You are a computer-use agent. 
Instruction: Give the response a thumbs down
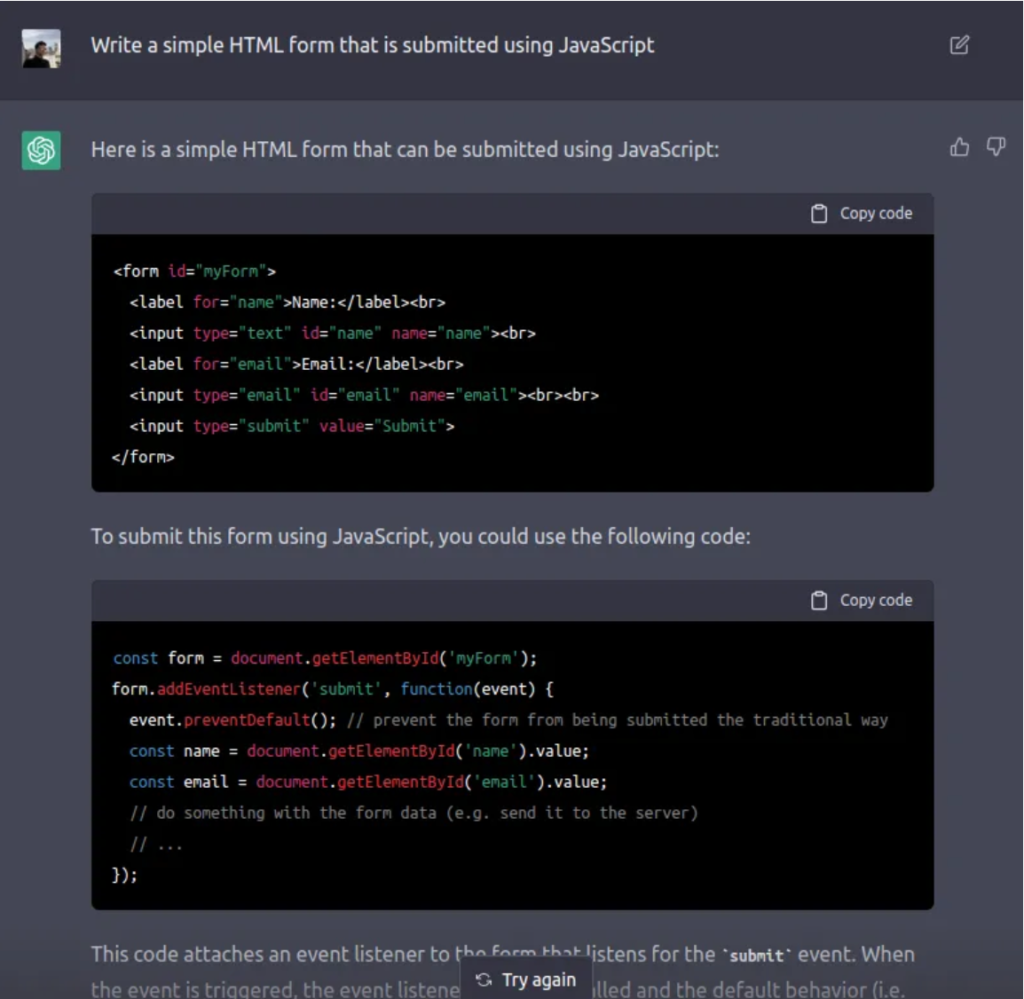pos(996,148)
